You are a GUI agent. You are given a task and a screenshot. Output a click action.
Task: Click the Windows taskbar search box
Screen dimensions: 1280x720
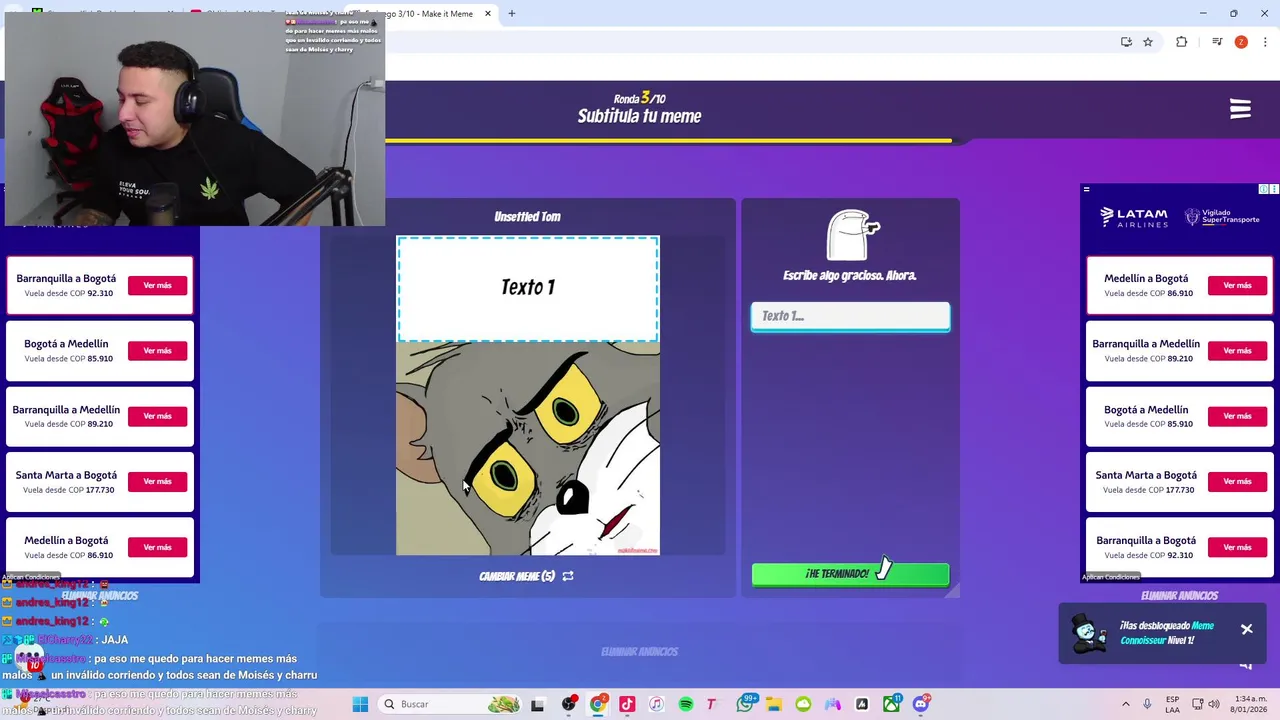452,704
